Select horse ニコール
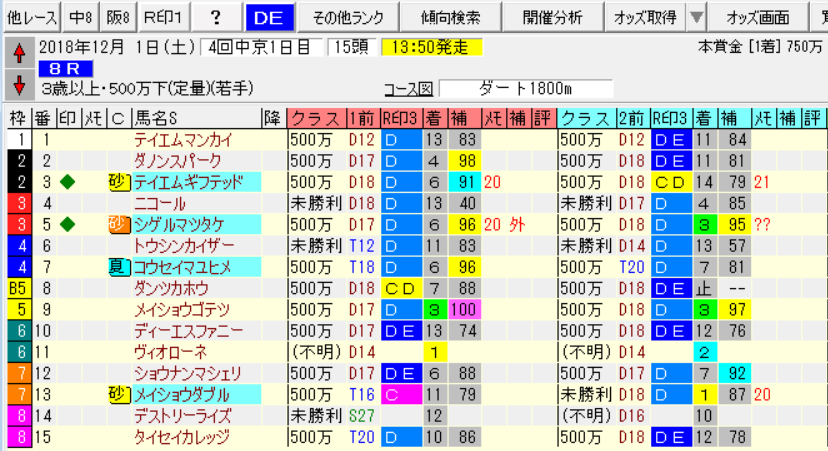The height and width of the screenshot is (451, 828). coord(159,203)
